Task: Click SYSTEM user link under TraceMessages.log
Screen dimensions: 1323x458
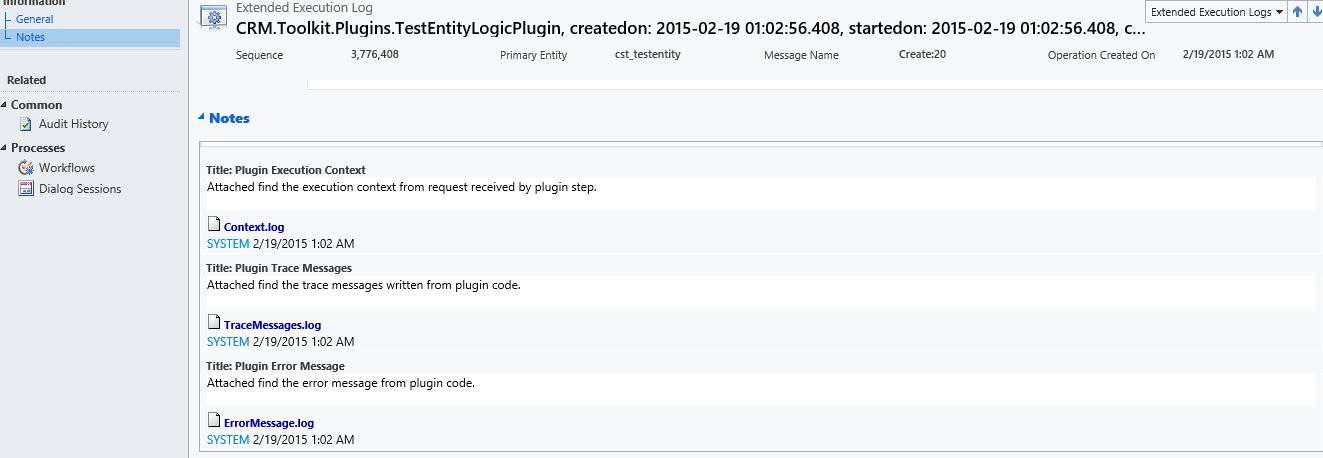Action: 228,342
